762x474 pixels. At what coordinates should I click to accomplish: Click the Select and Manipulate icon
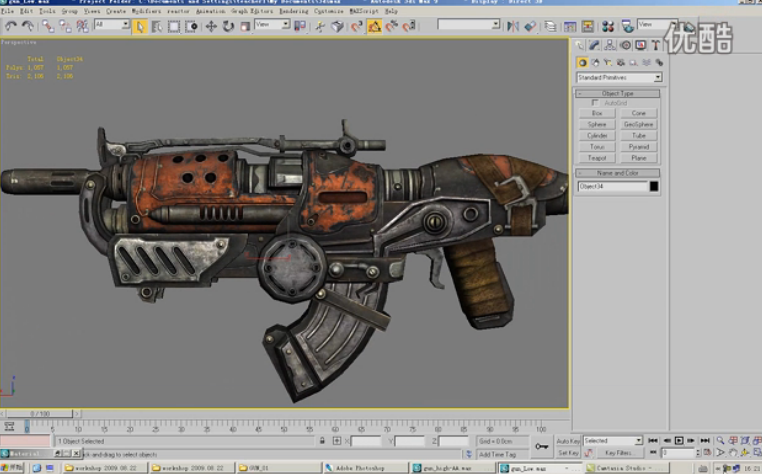[320, 26]
